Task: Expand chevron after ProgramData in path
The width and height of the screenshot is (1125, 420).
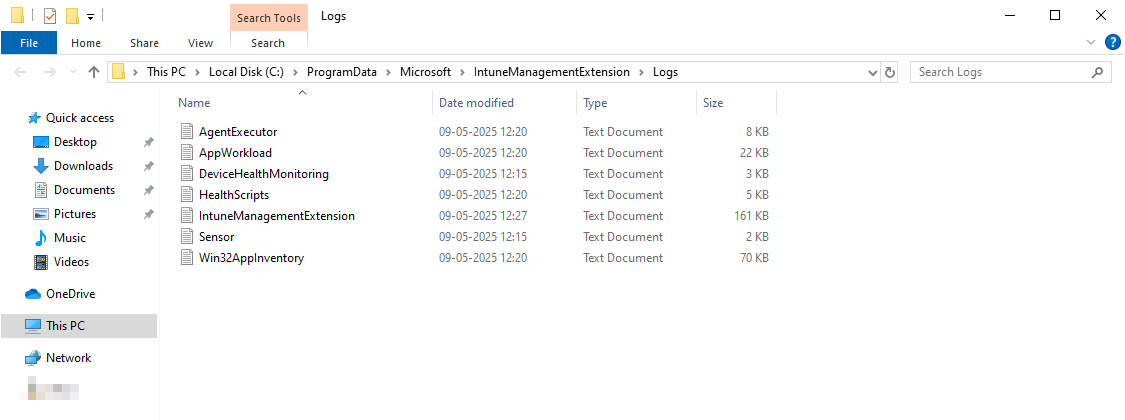Action: (388, 72)
